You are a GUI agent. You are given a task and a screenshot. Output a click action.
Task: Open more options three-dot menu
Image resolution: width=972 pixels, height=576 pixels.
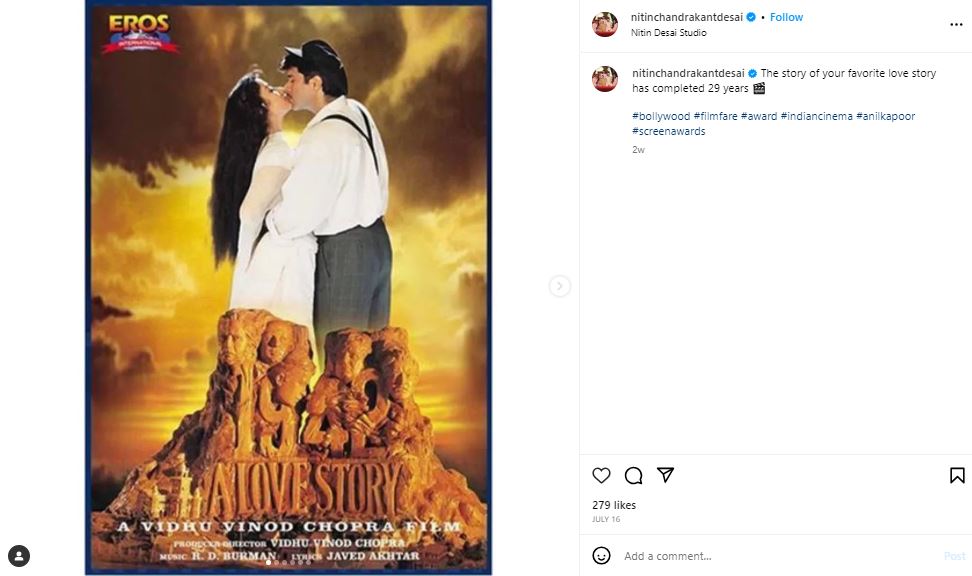pos(956,24)
